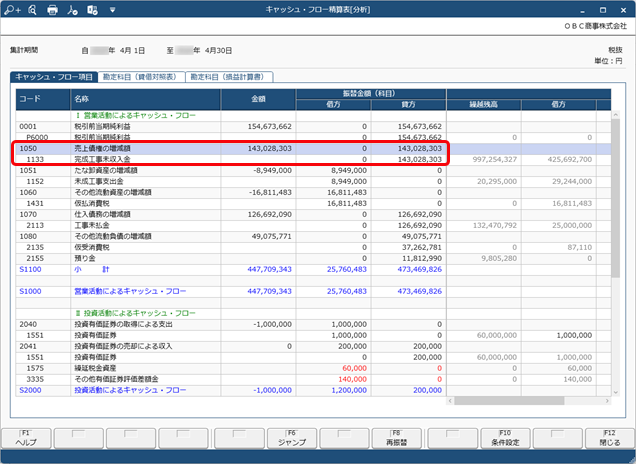
Task: Click the horizontal scrollbar thumb under the table
Action: pos(509,401)
